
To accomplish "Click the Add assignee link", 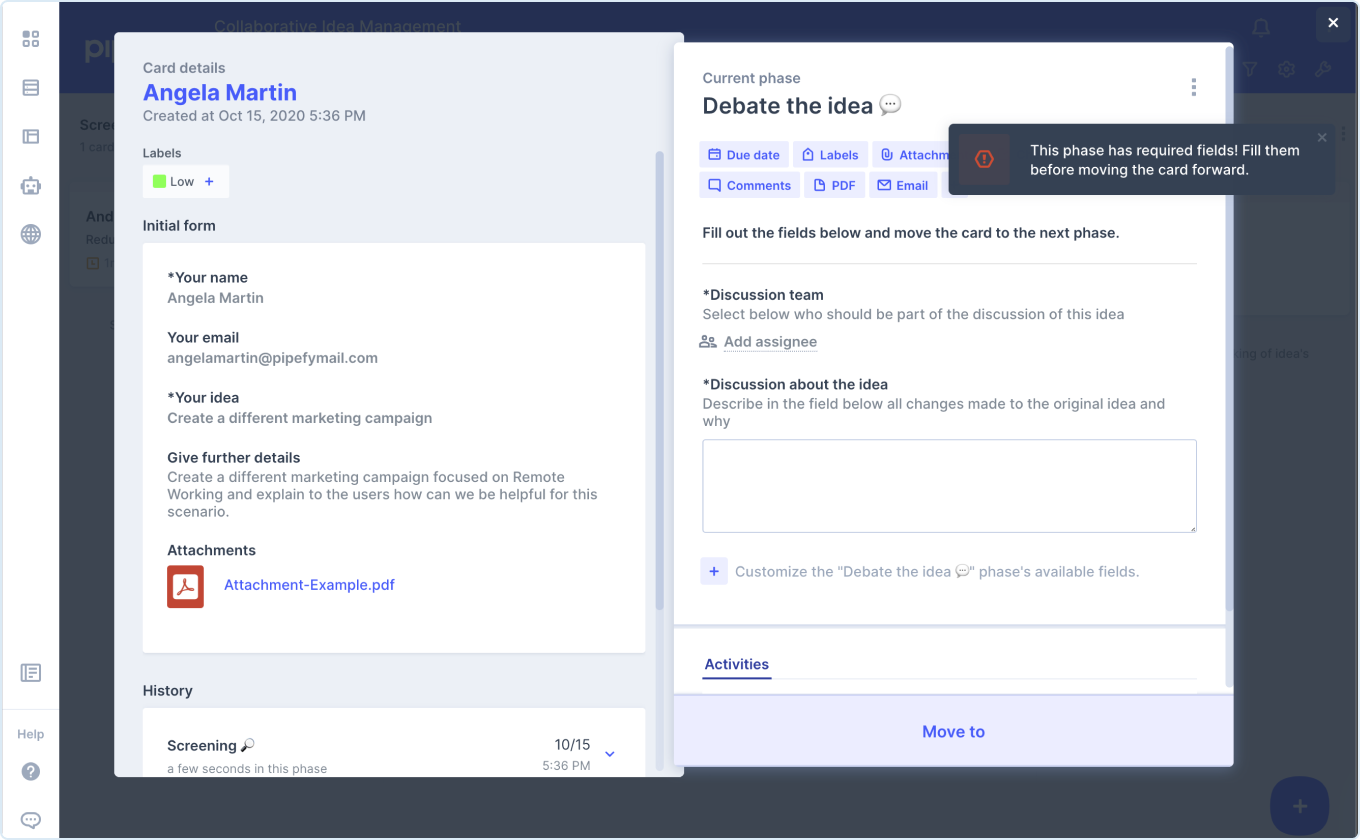I will pos(770,341).
